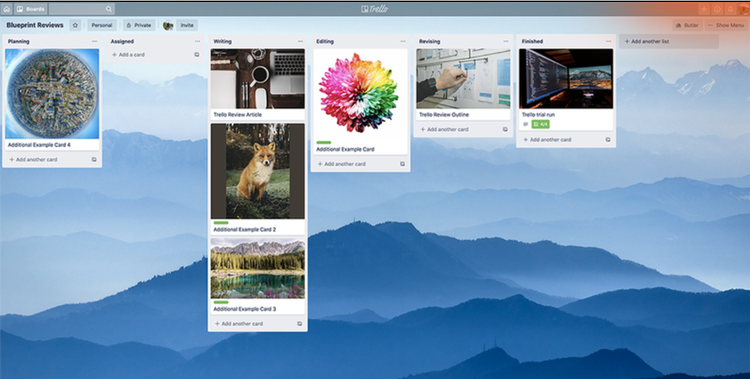The image size is (750, 379).
Task: Open the fox image card thumbnail
Action: click(x=258, y=171)
